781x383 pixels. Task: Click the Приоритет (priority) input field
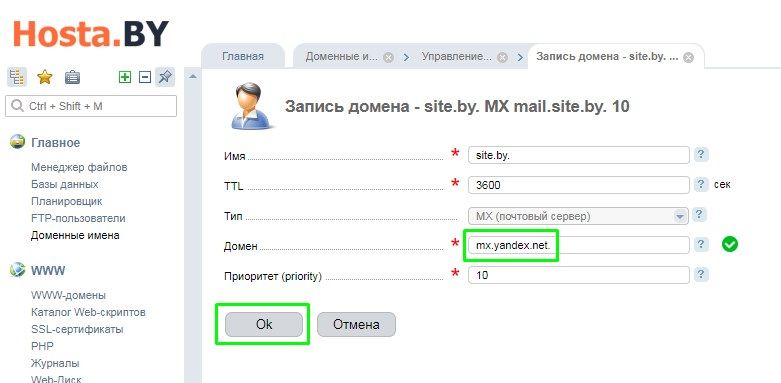click(579, 275)
